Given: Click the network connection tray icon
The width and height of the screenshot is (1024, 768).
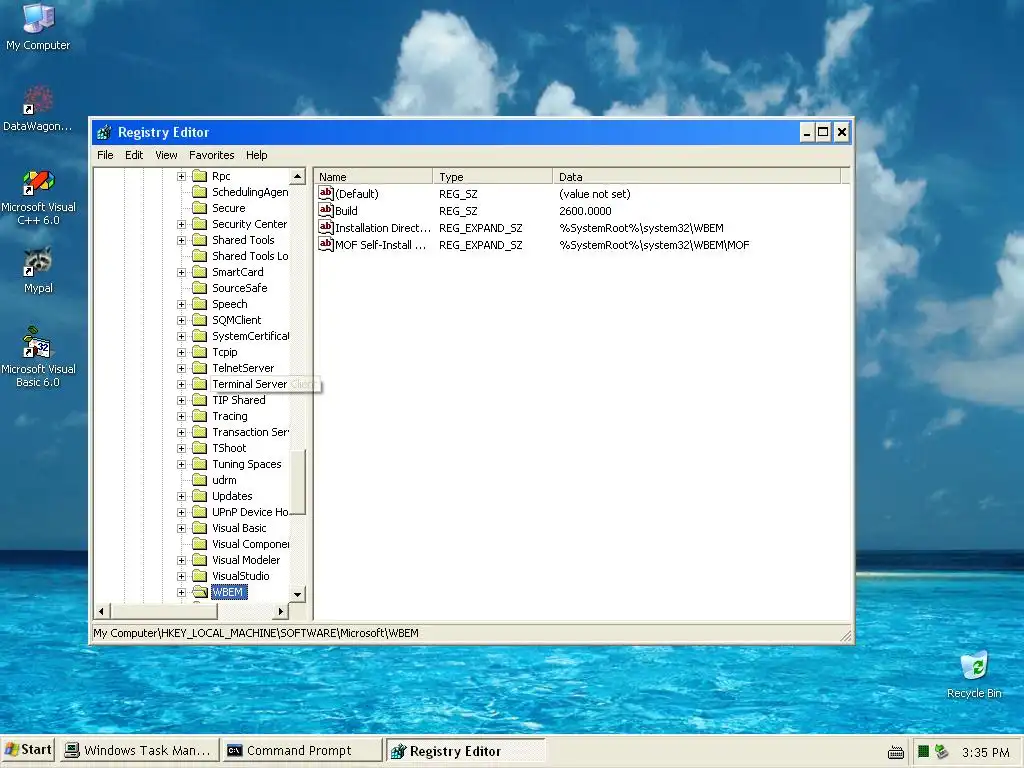Looking at the screenshot, I should (941, 752).
